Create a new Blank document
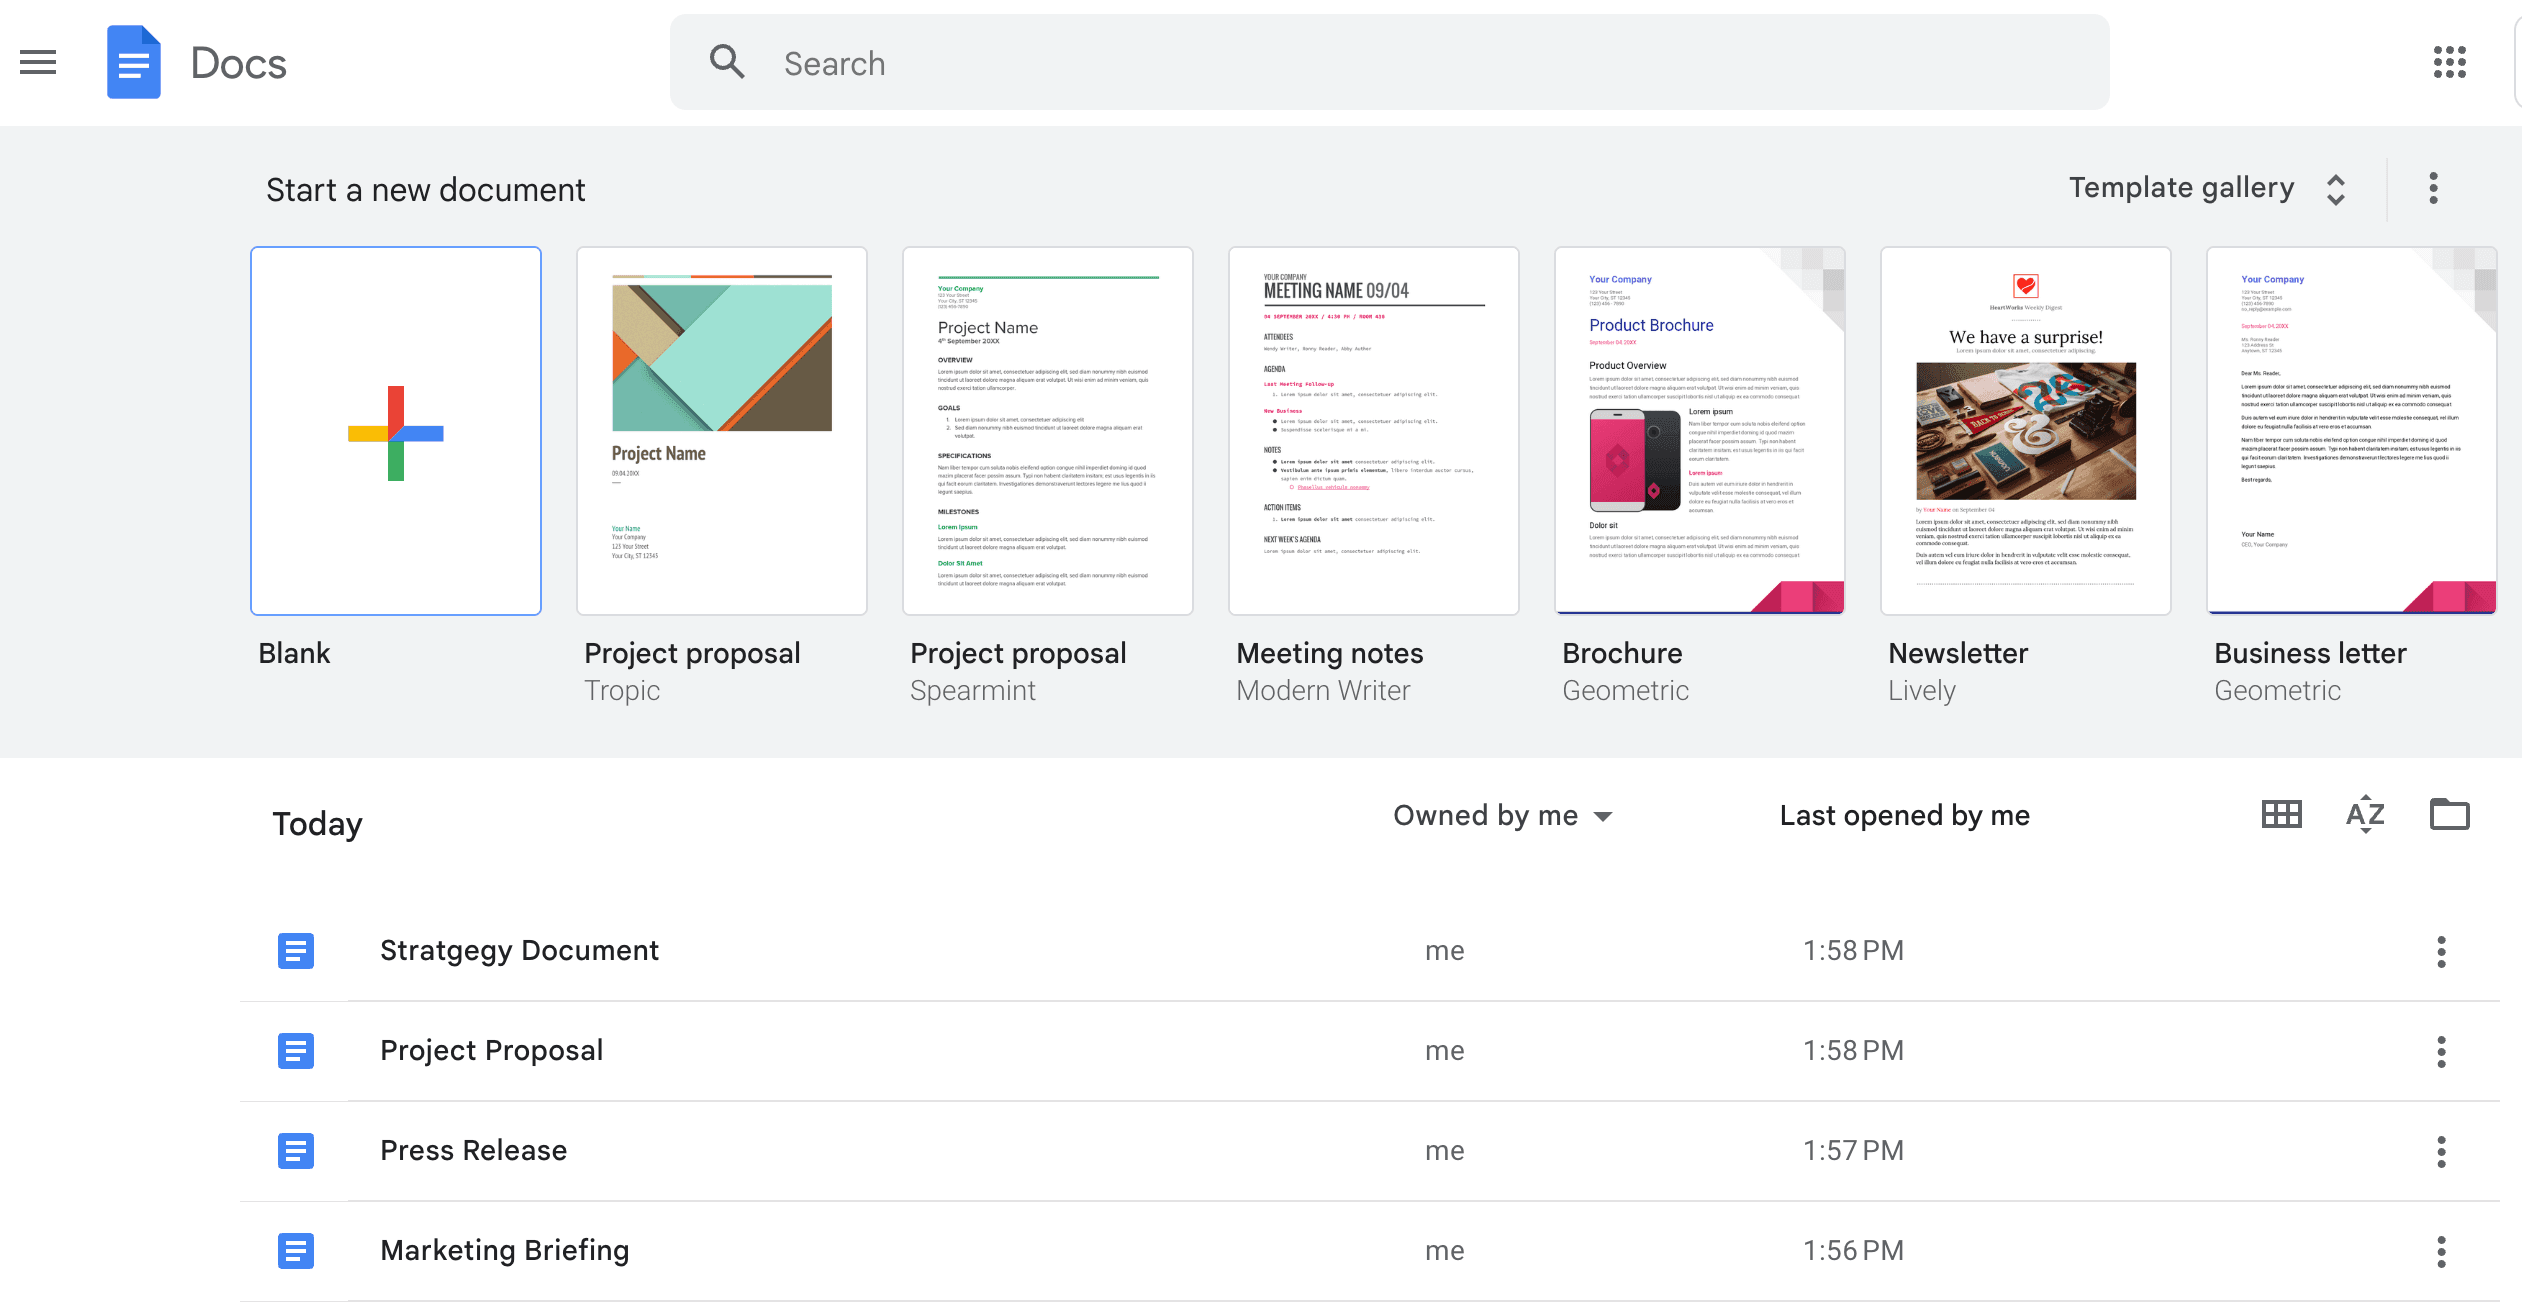 pos(396,431)
